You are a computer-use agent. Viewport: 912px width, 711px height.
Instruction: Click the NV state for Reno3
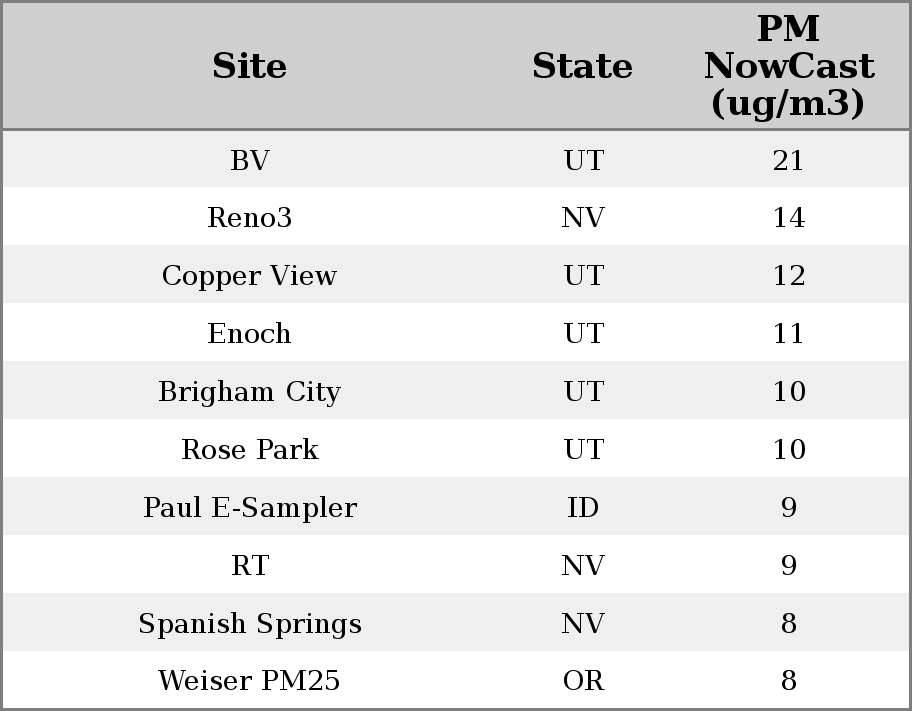(x=583, y=218)
